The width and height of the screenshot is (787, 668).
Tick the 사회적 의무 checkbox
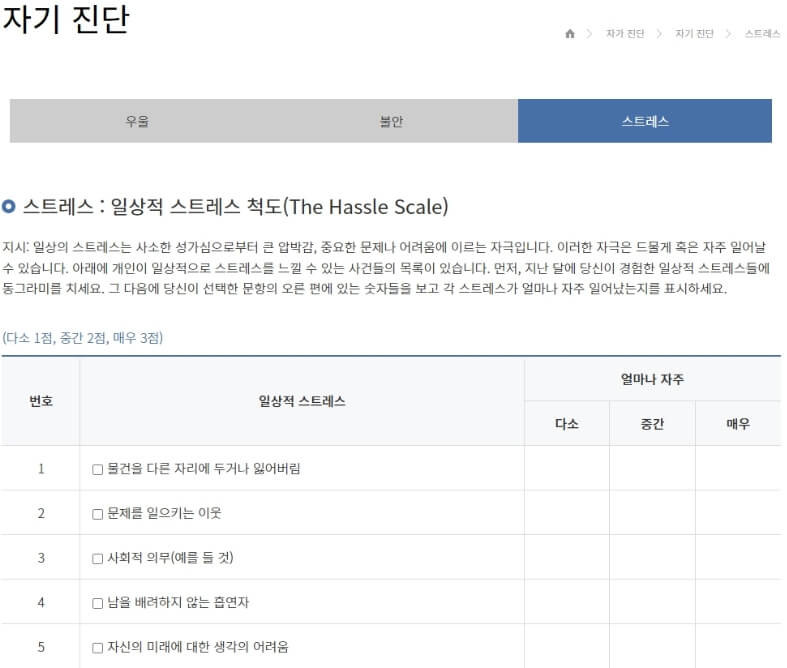click(x=97, y=559)
